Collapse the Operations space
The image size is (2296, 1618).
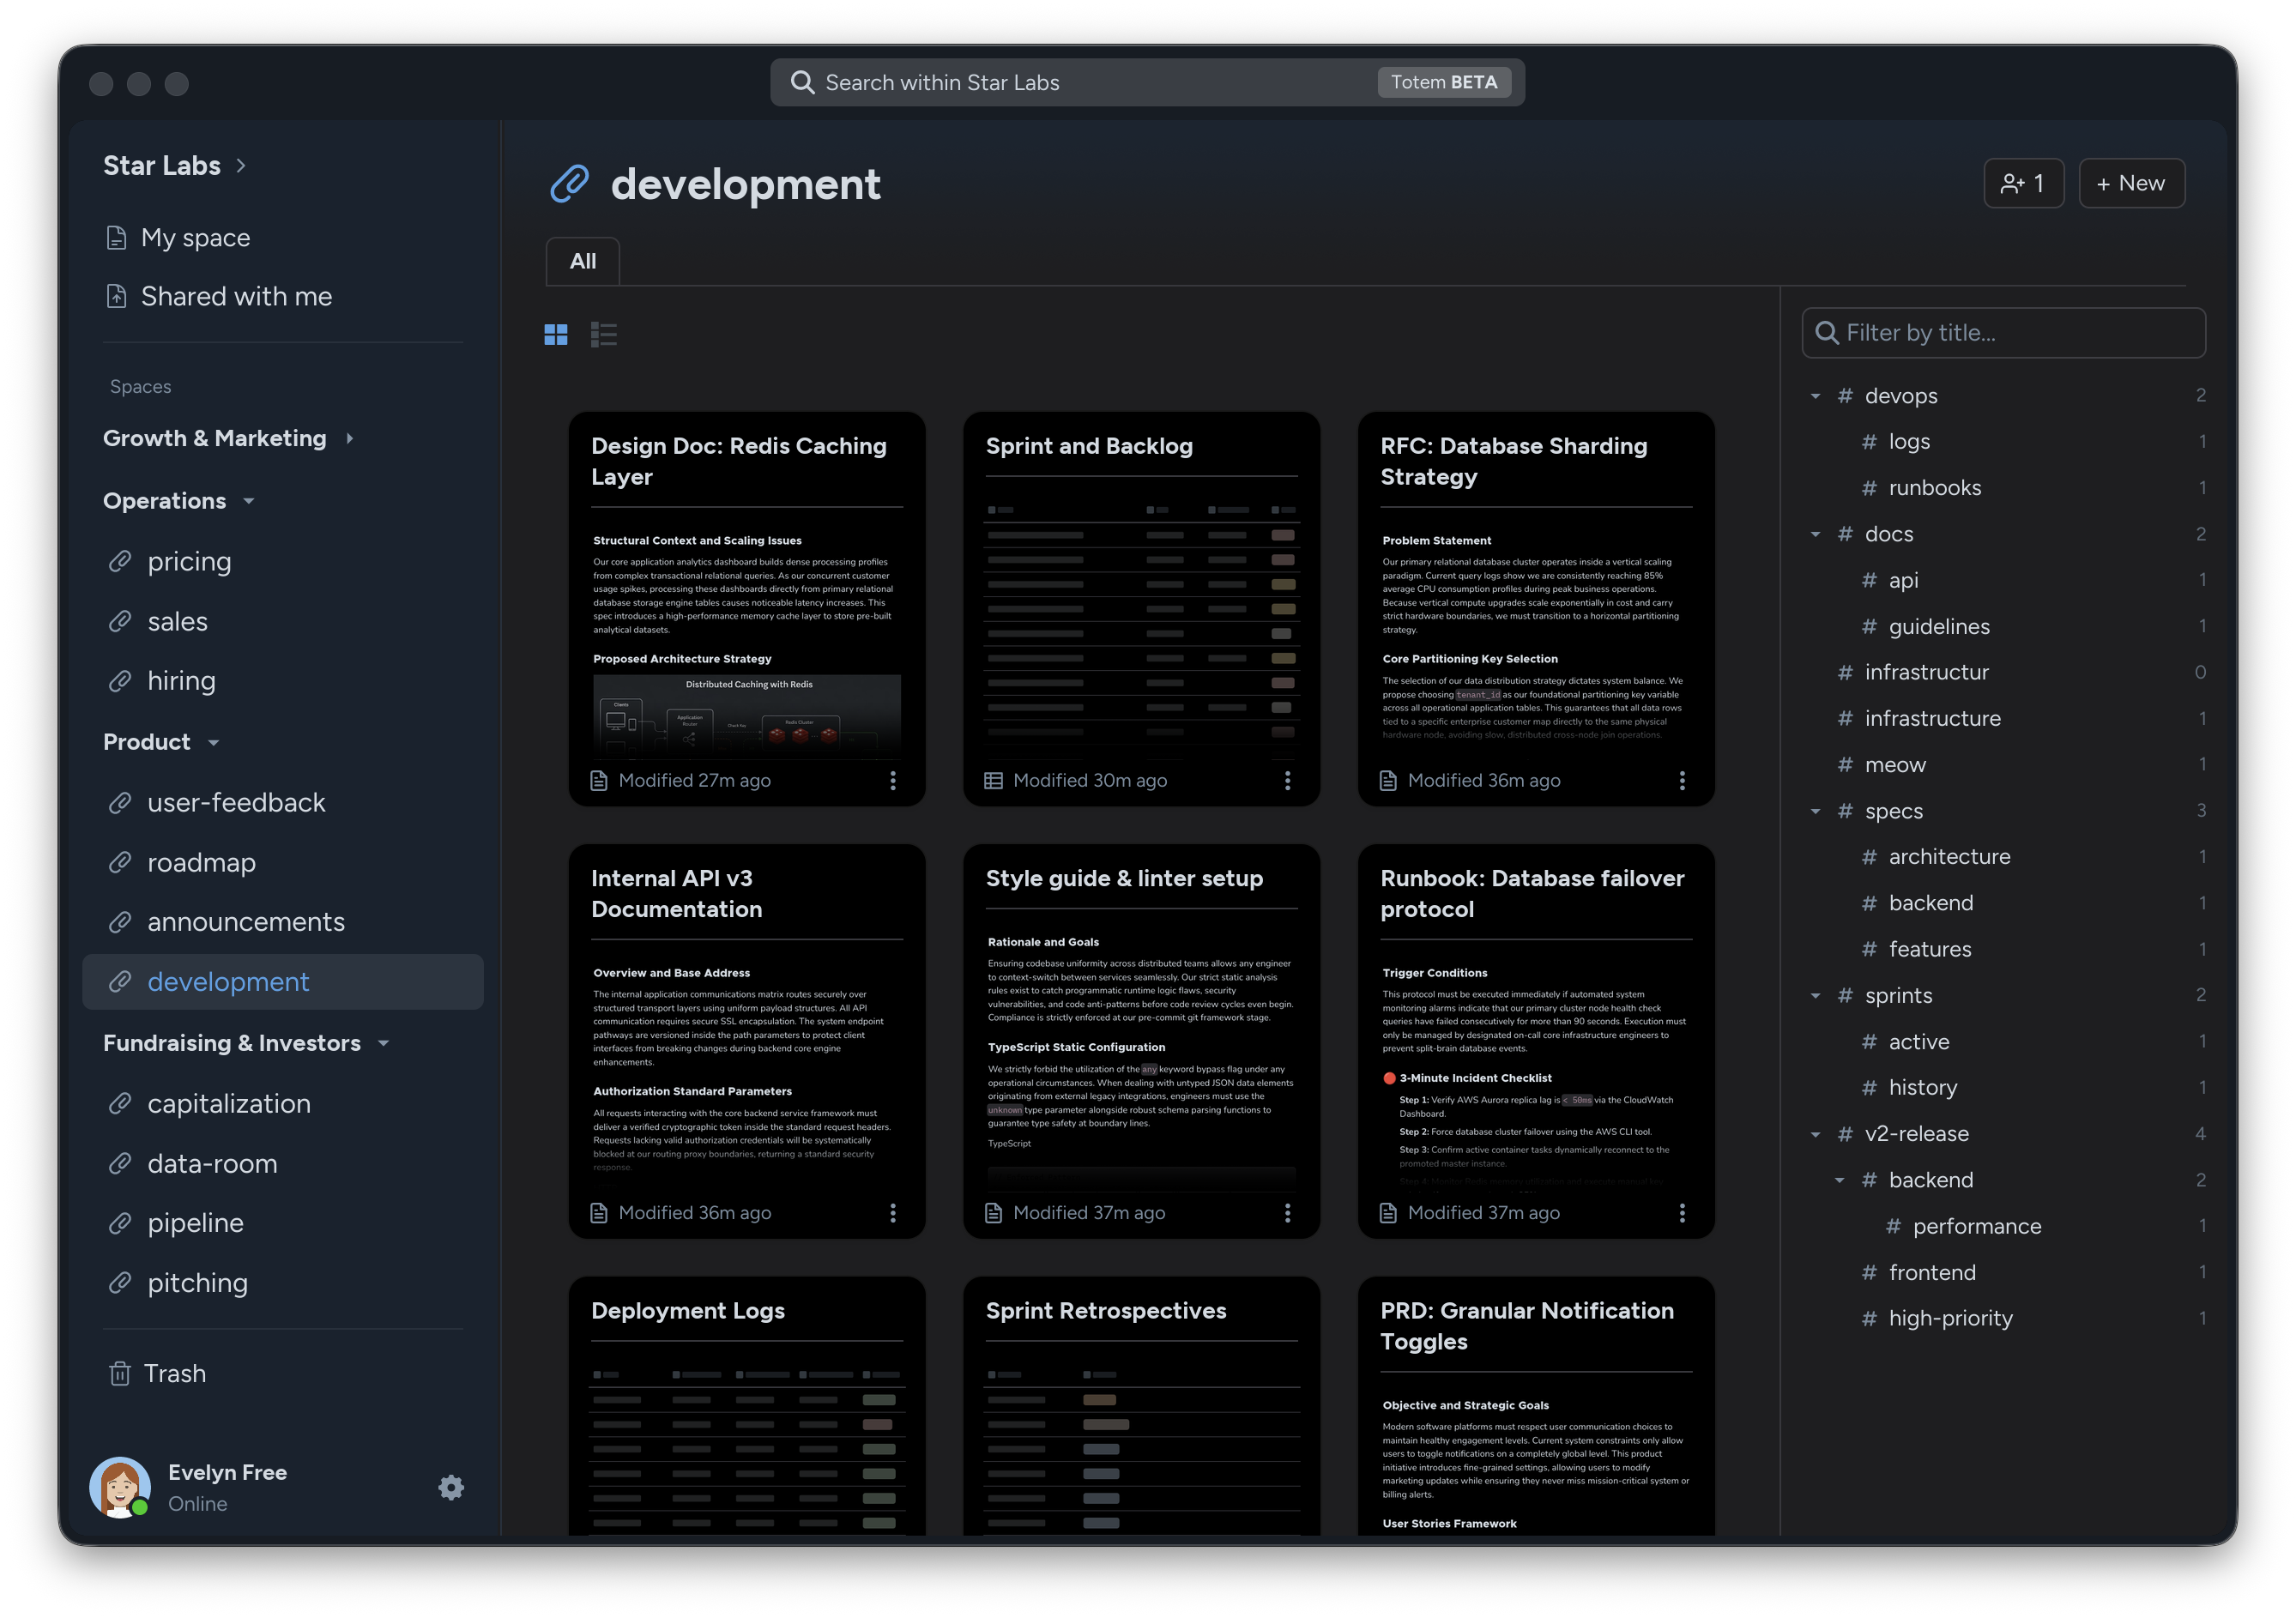(249, 501)
